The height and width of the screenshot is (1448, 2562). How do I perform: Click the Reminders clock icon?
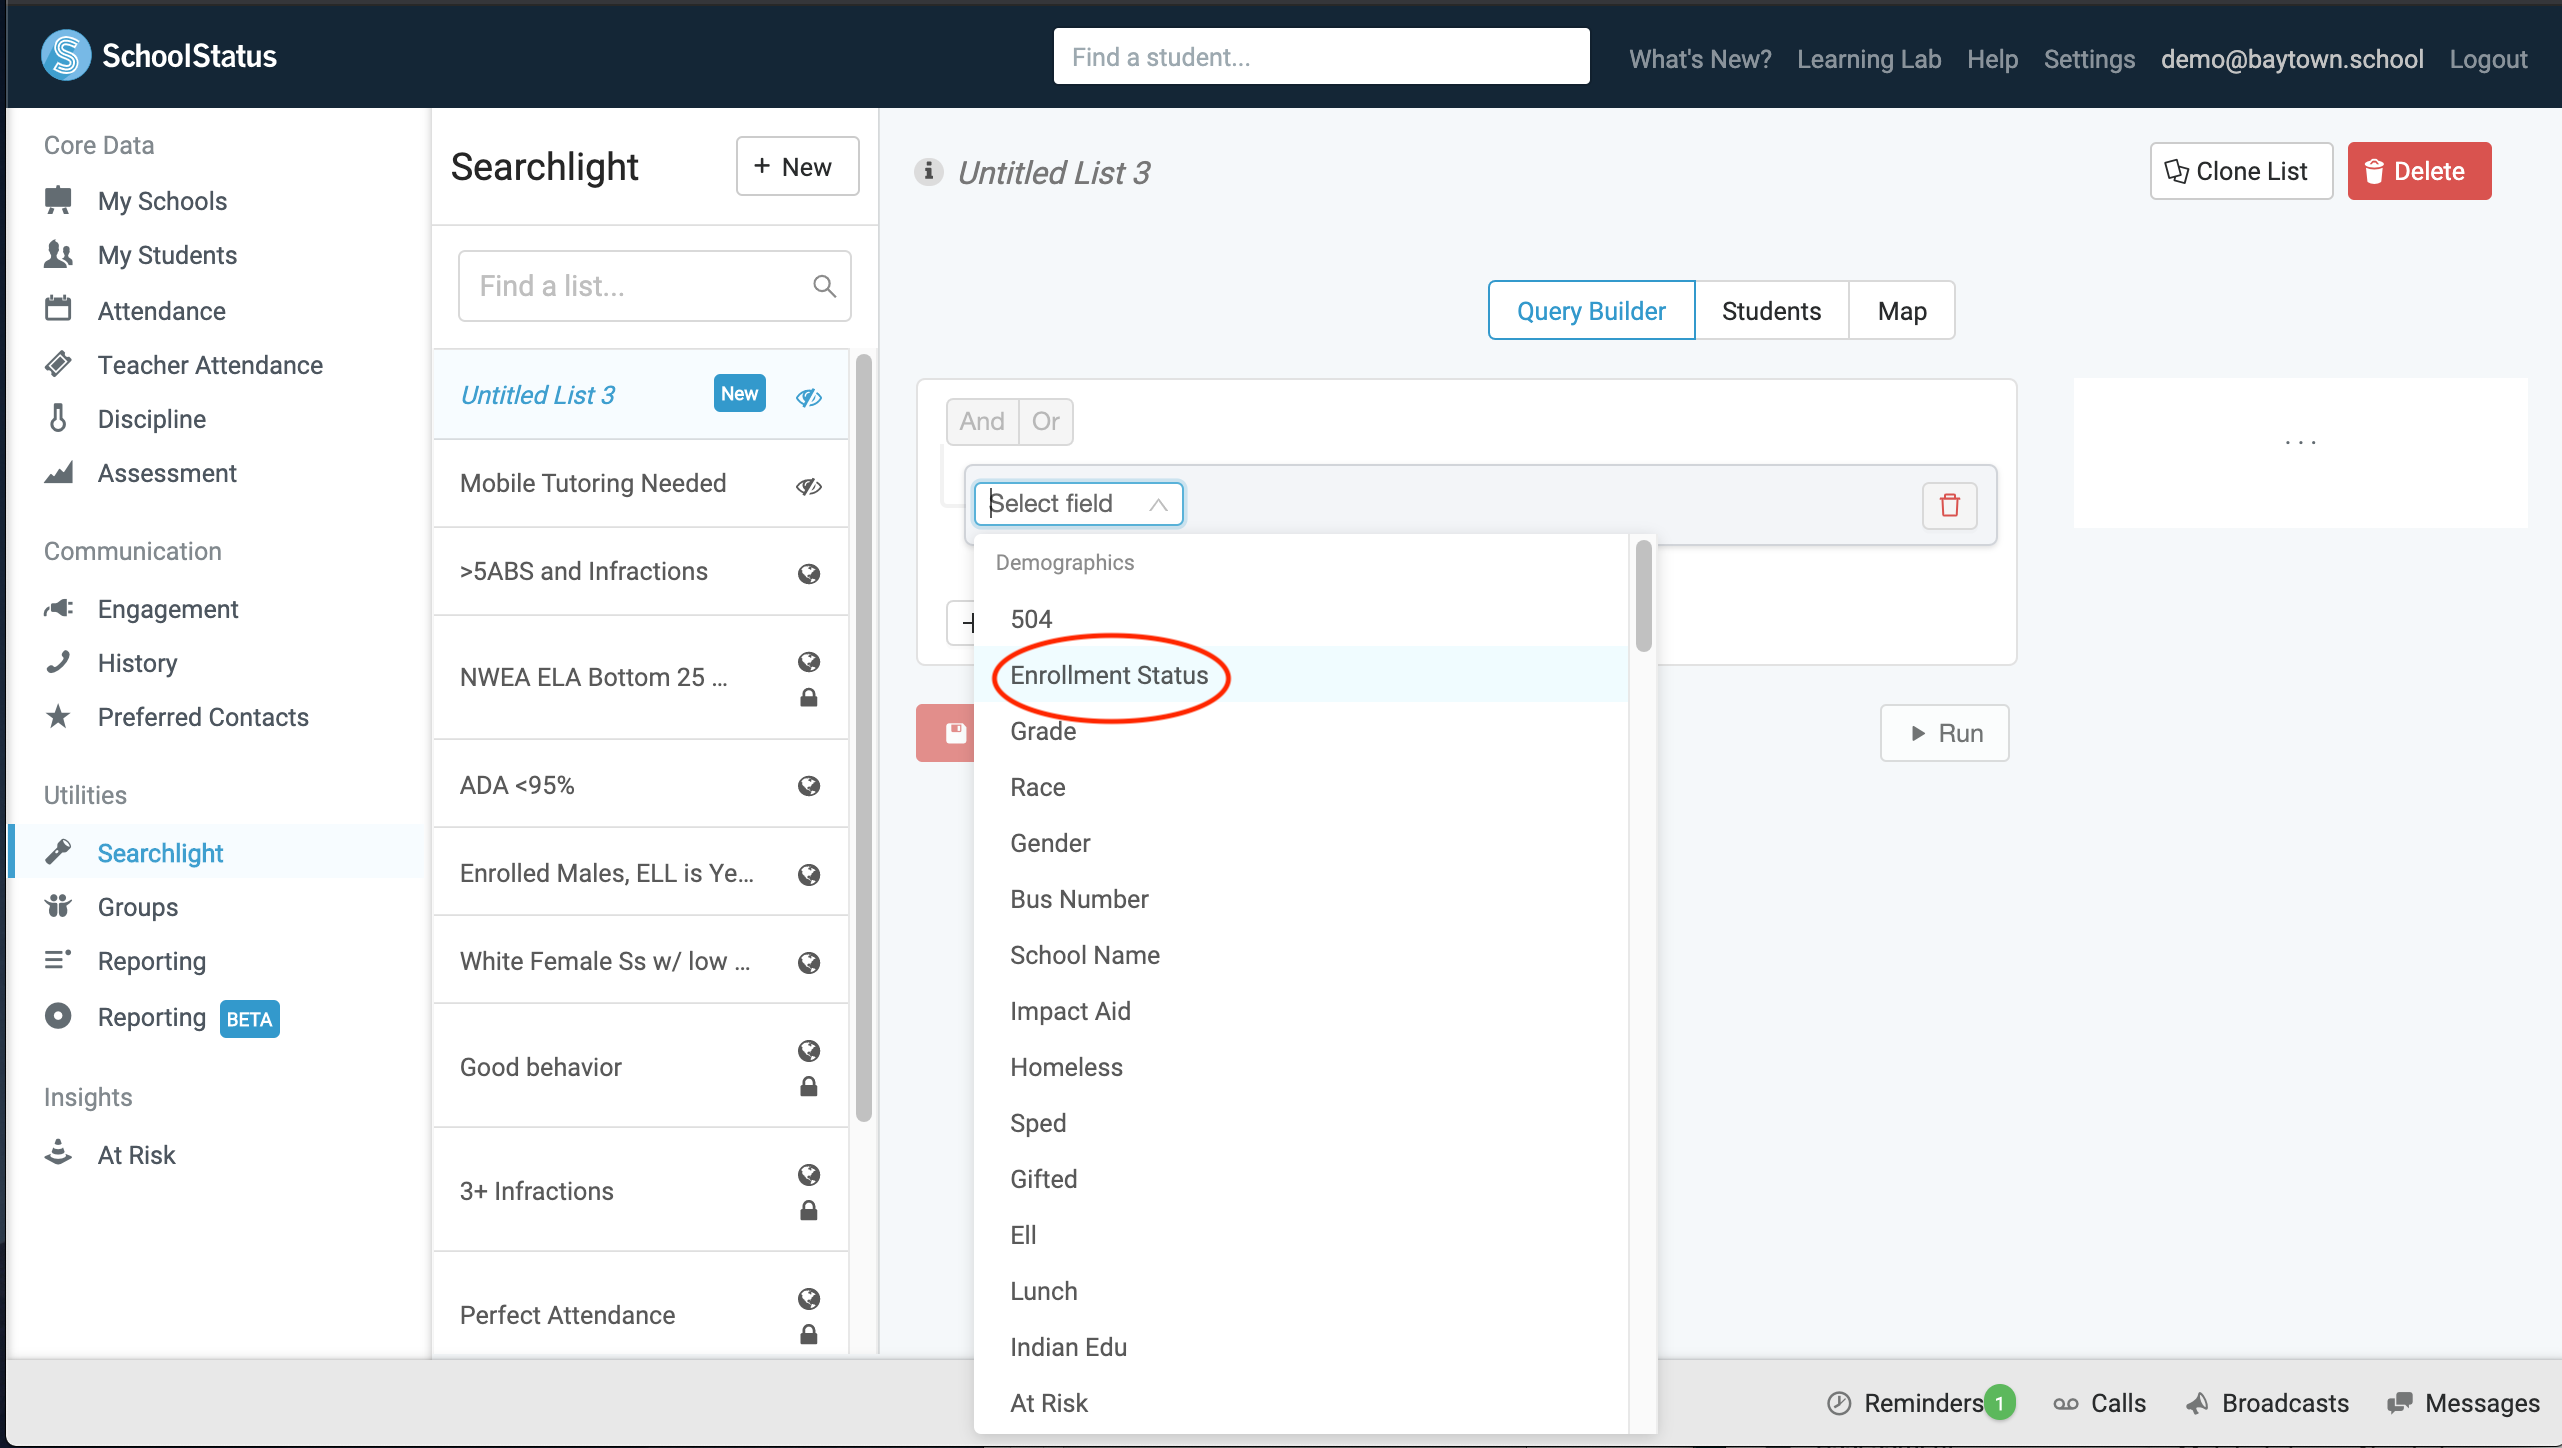tap(1839, 1404)
